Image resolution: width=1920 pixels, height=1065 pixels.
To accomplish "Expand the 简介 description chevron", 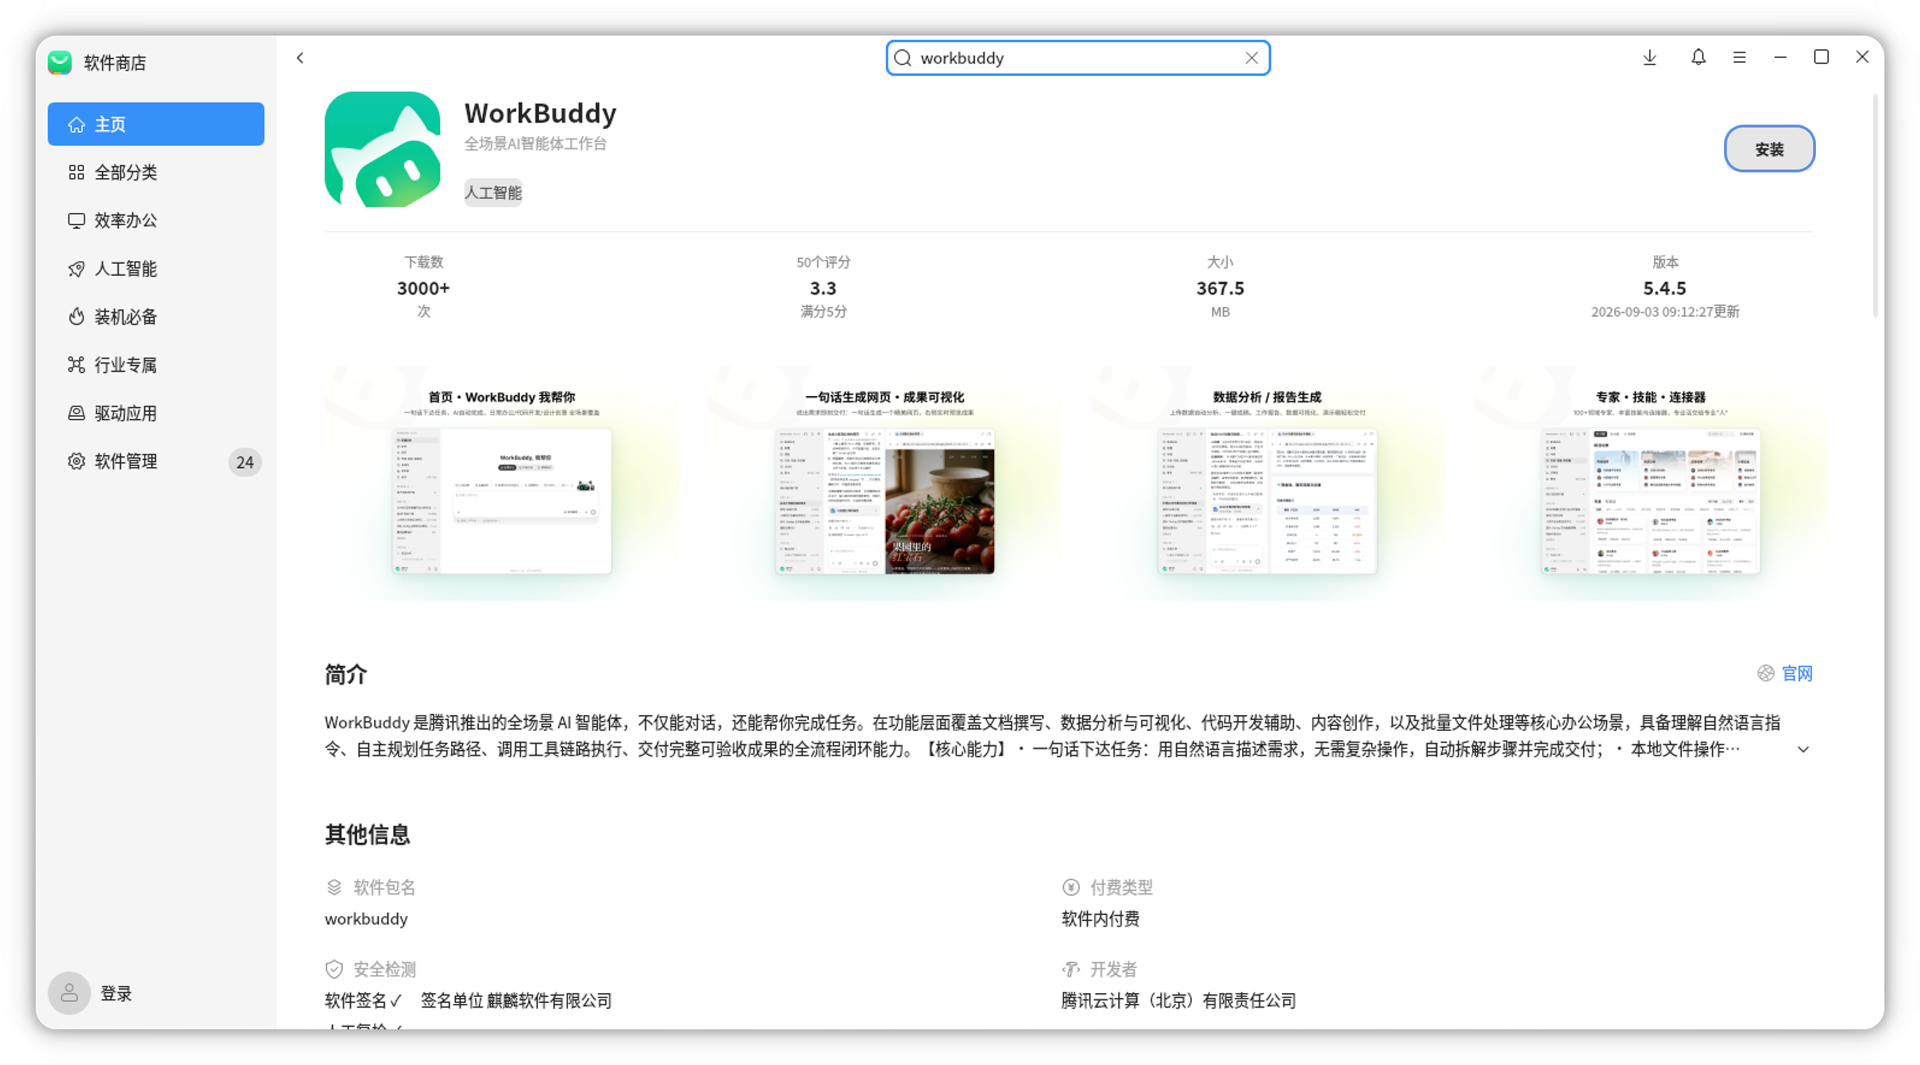I will 1803,749.
